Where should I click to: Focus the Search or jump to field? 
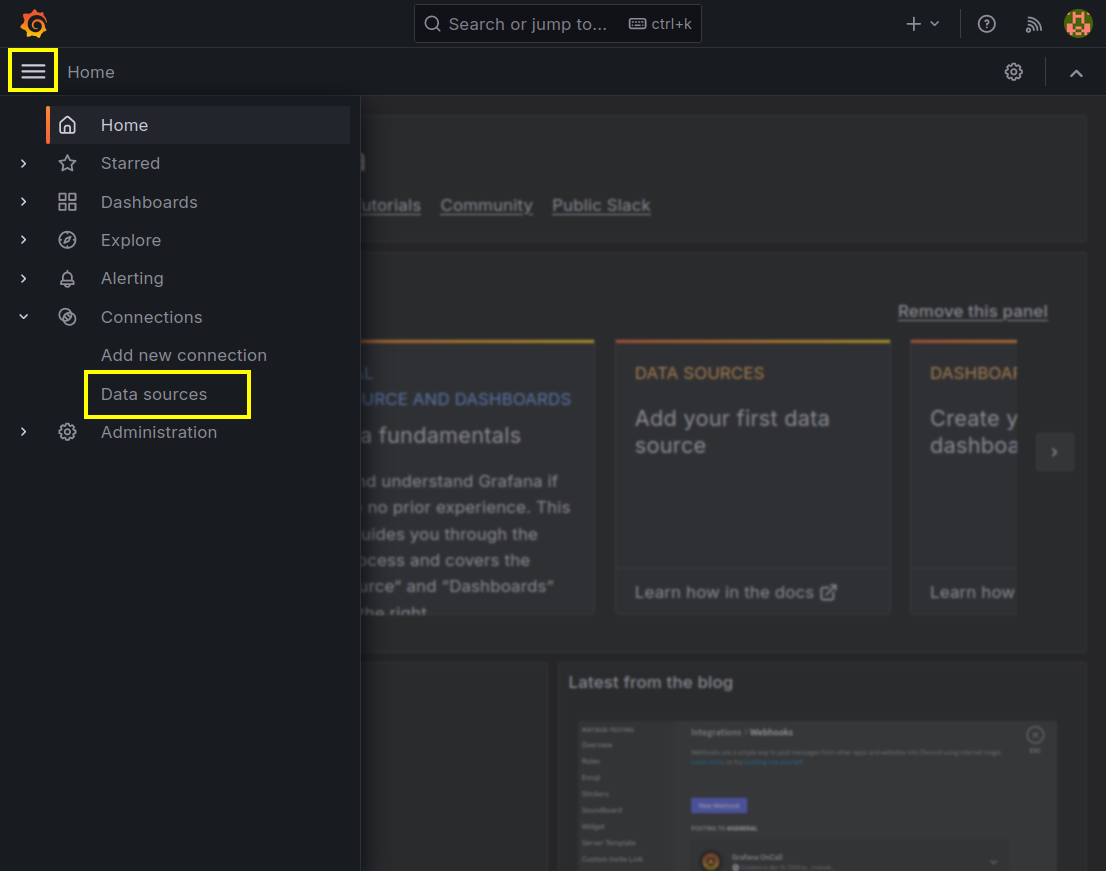click(557, 24)
